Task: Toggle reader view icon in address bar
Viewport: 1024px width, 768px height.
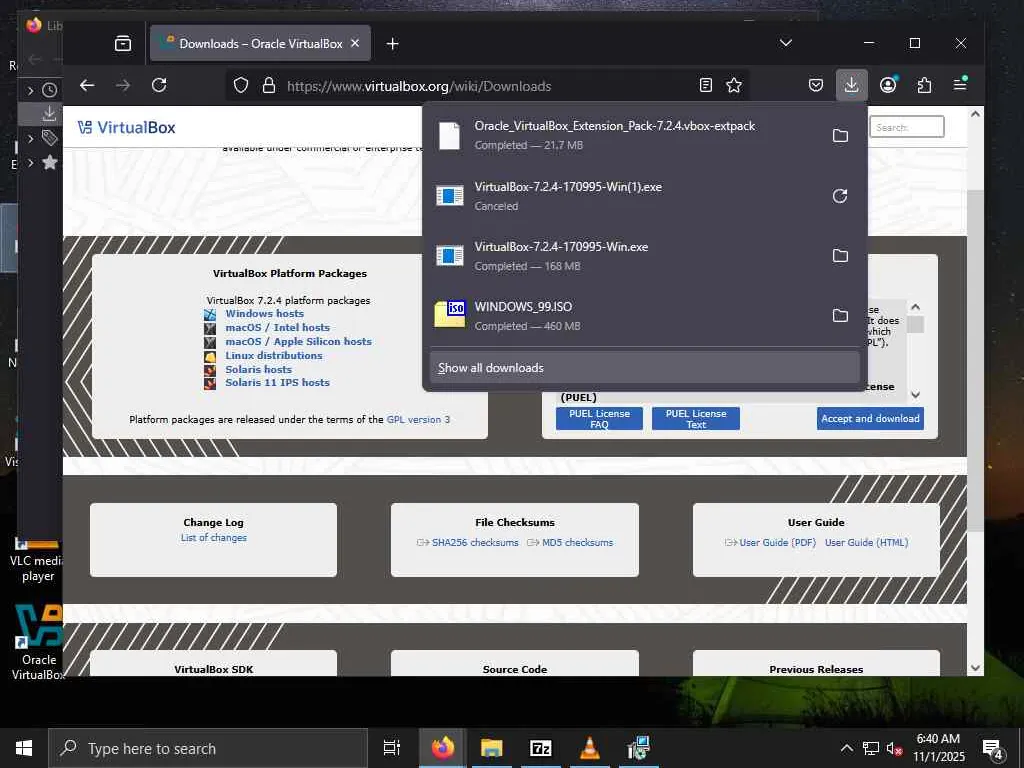Action: click(705, 86)
